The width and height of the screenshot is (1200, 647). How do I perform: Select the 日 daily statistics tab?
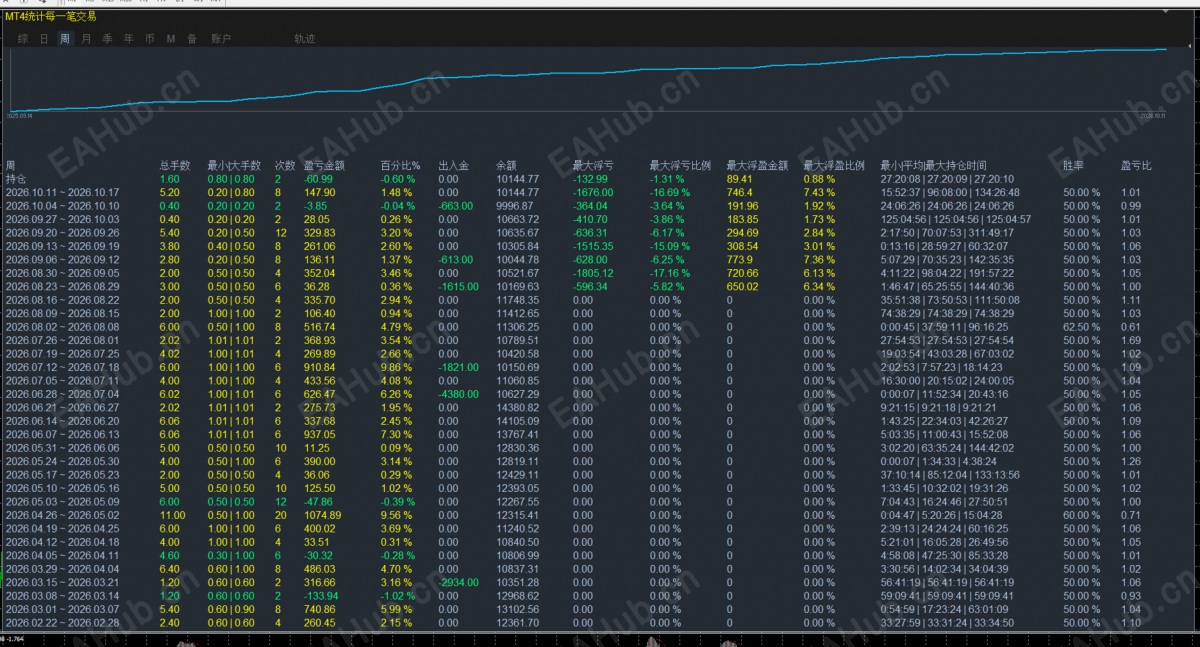(x=43, y=39)
